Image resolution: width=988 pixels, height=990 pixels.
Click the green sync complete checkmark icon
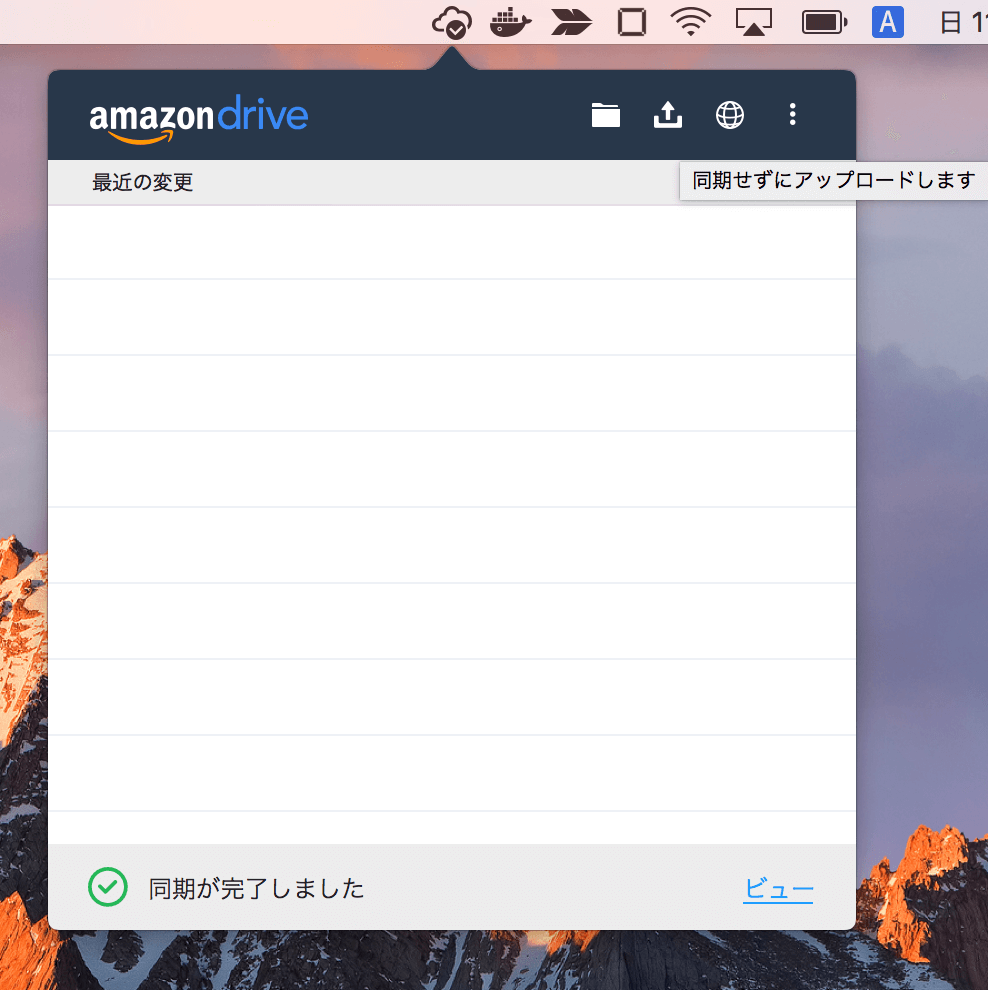107,887
